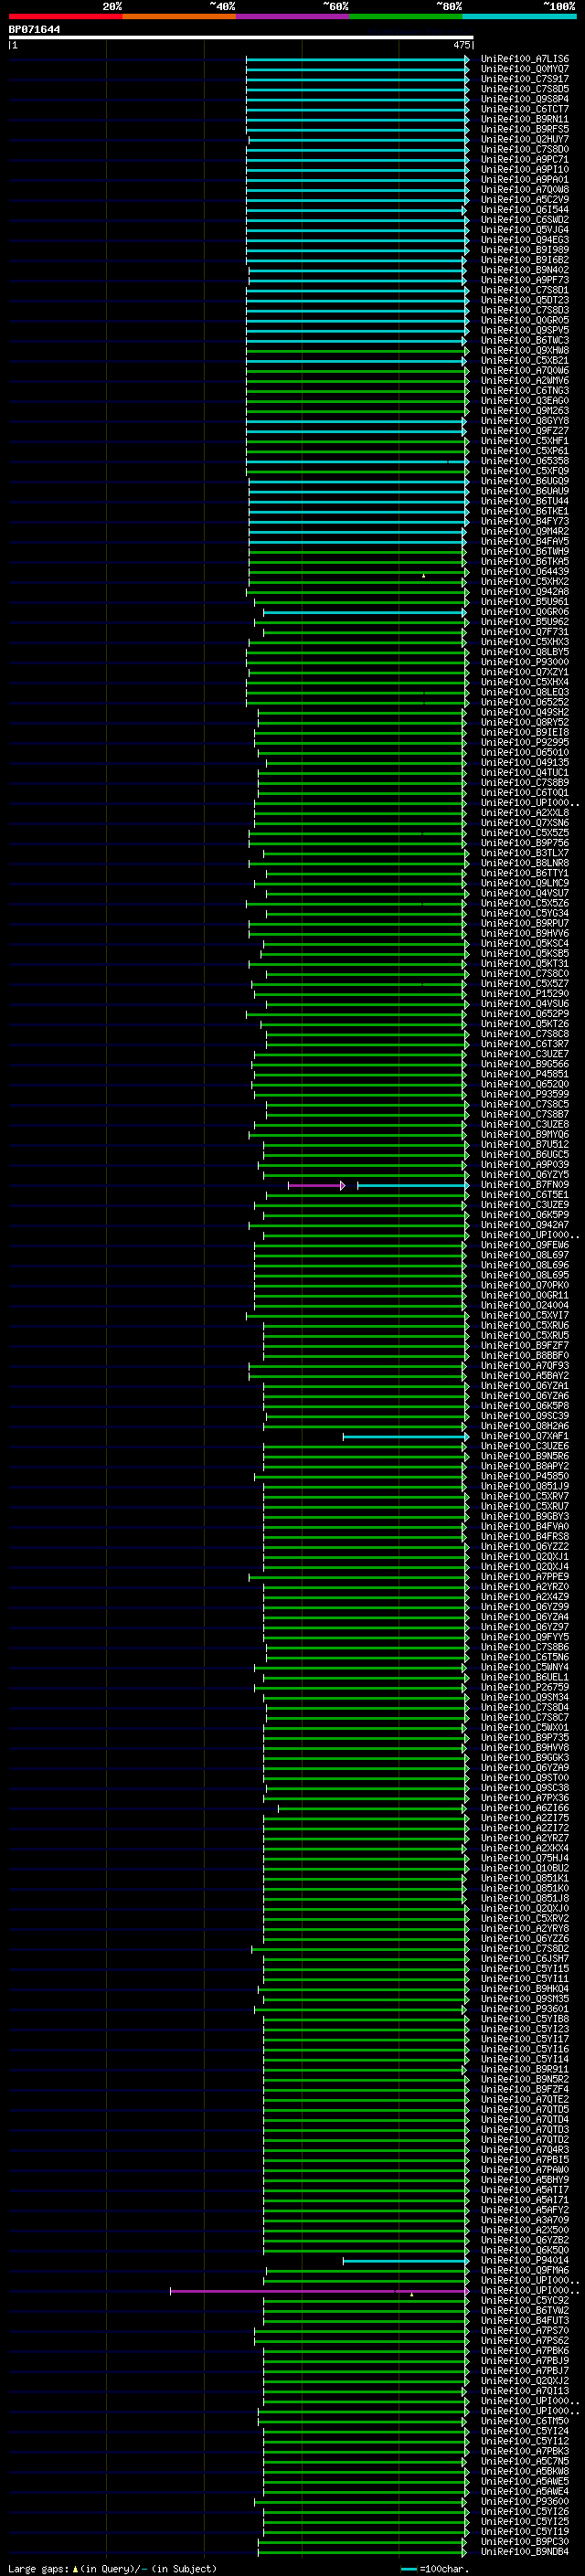Image resolution: width=585 pixels, height=2576 pixels.
Task: Open the UniRef100_Q0MYQ7 hit
Action: [524, 69]
